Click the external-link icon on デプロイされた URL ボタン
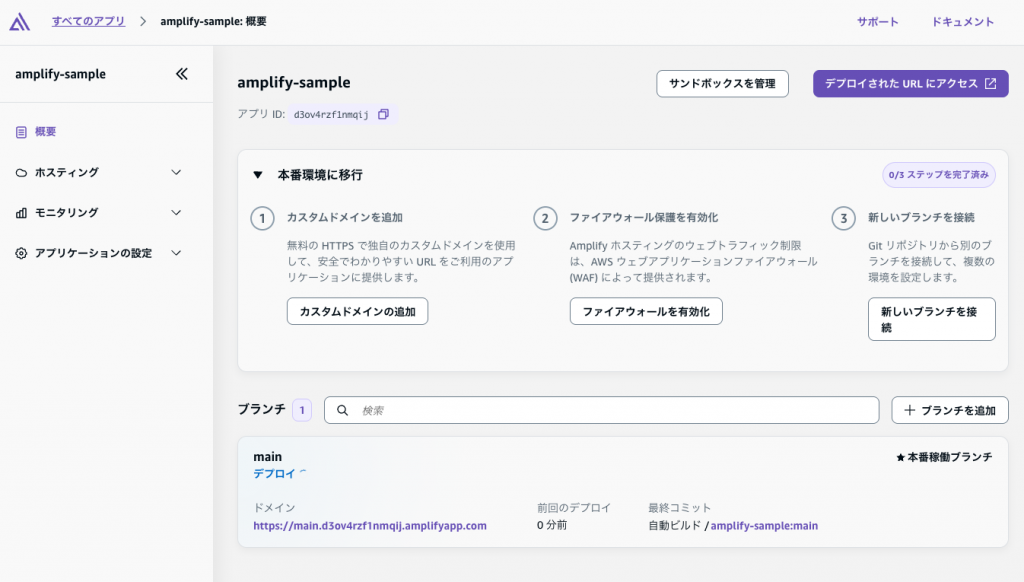Screen dimensions: 1024x582 [x=990, y=83]
